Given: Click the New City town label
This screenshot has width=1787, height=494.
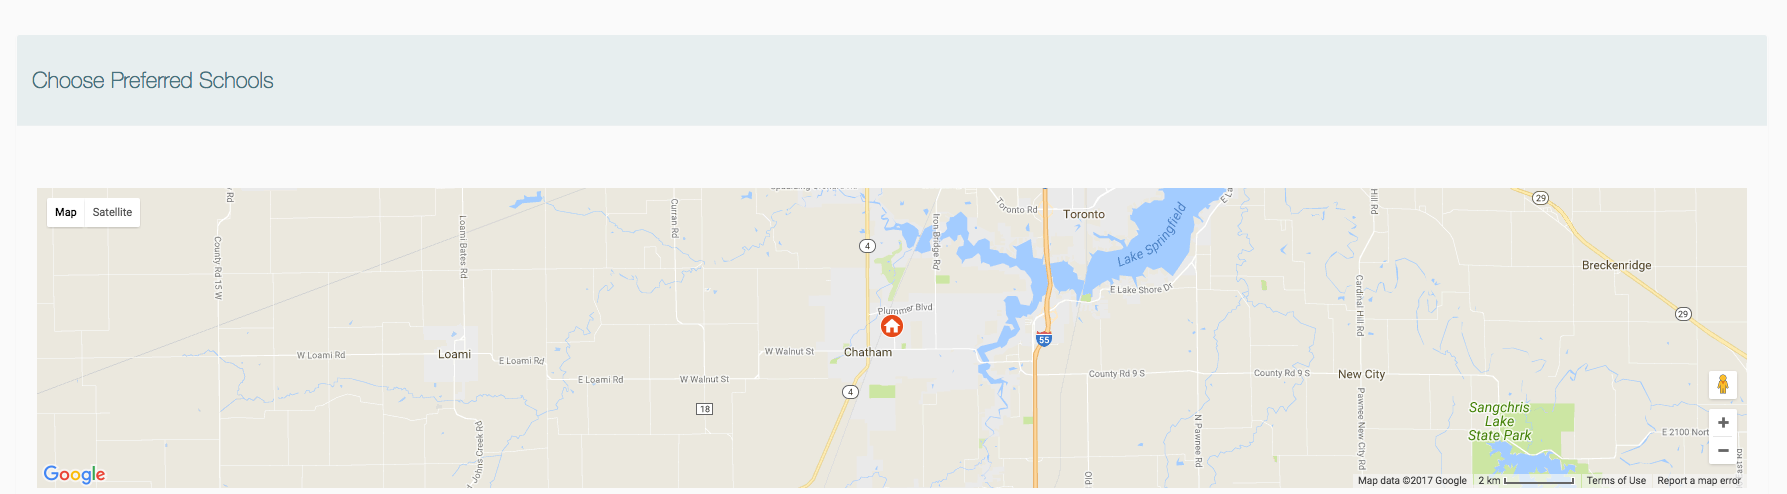Looking at the screenshot, I should tap(1361, 374).
